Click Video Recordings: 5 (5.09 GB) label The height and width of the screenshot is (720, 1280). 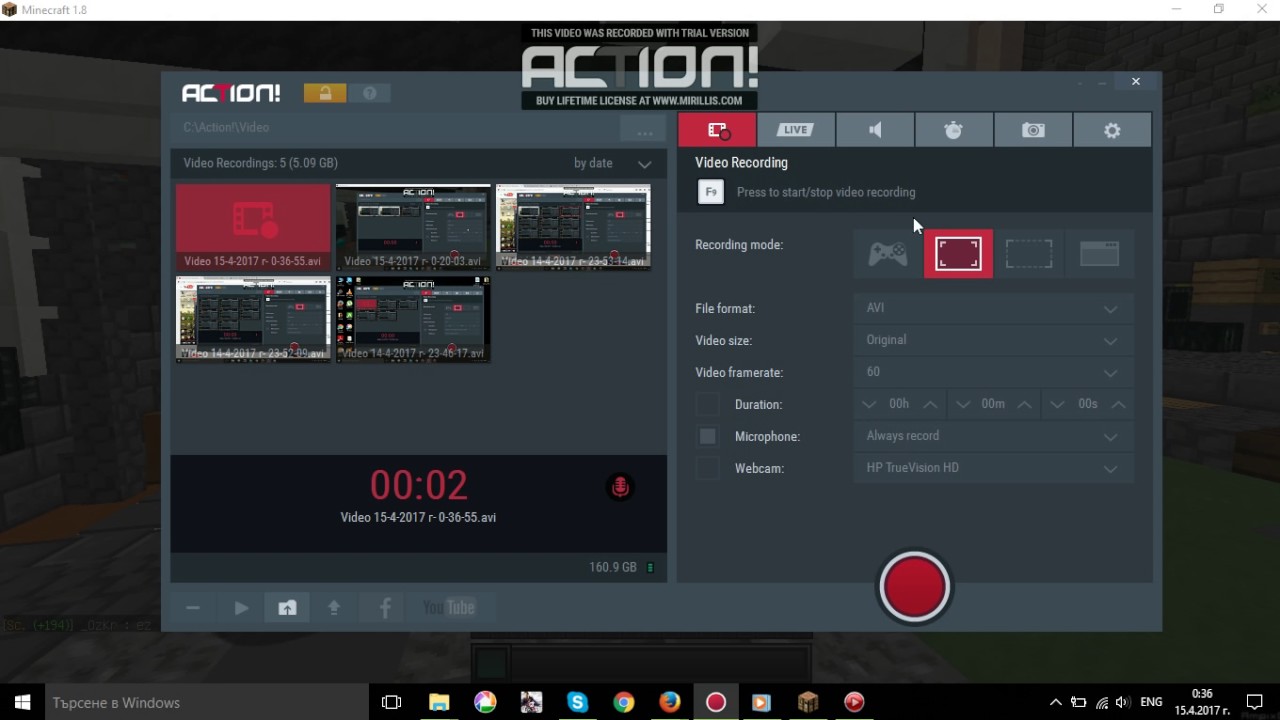pyautogui.click(x=261, y=163)
